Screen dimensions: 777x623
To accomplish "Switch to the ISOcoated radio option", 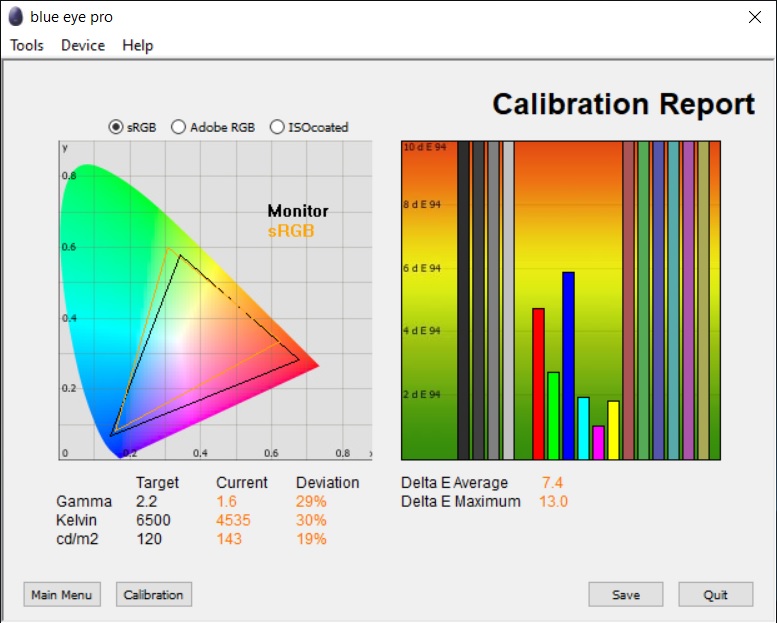I will pos(278,127).
